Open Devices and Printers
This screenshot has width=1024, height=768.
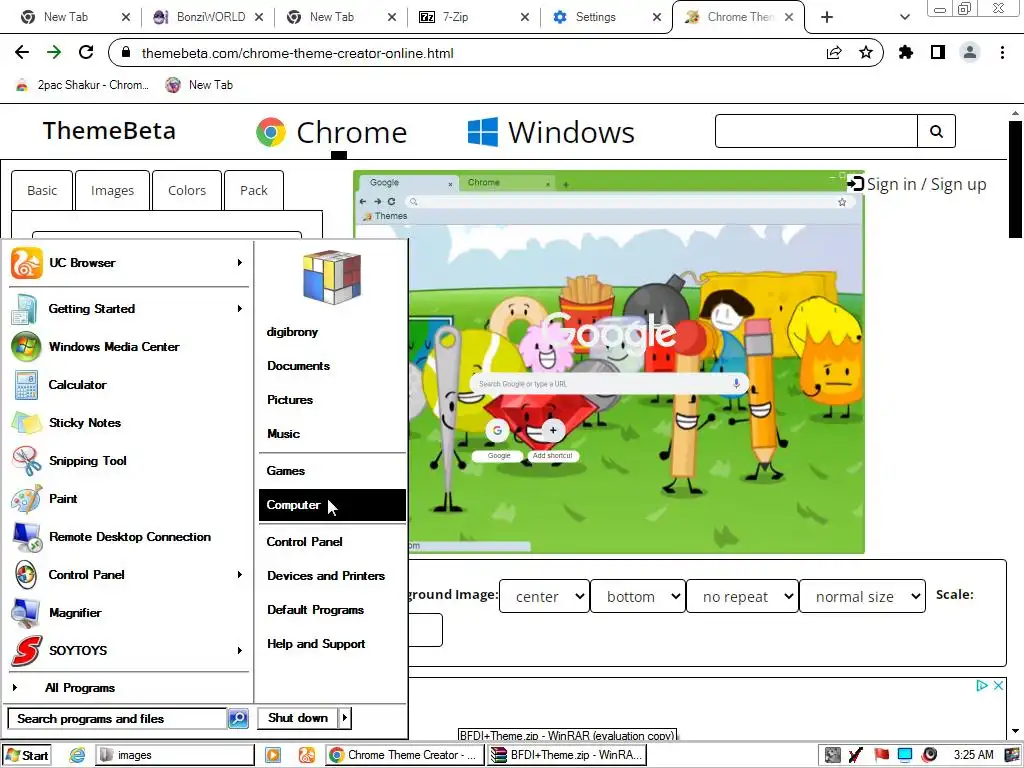tap(332, 575)
